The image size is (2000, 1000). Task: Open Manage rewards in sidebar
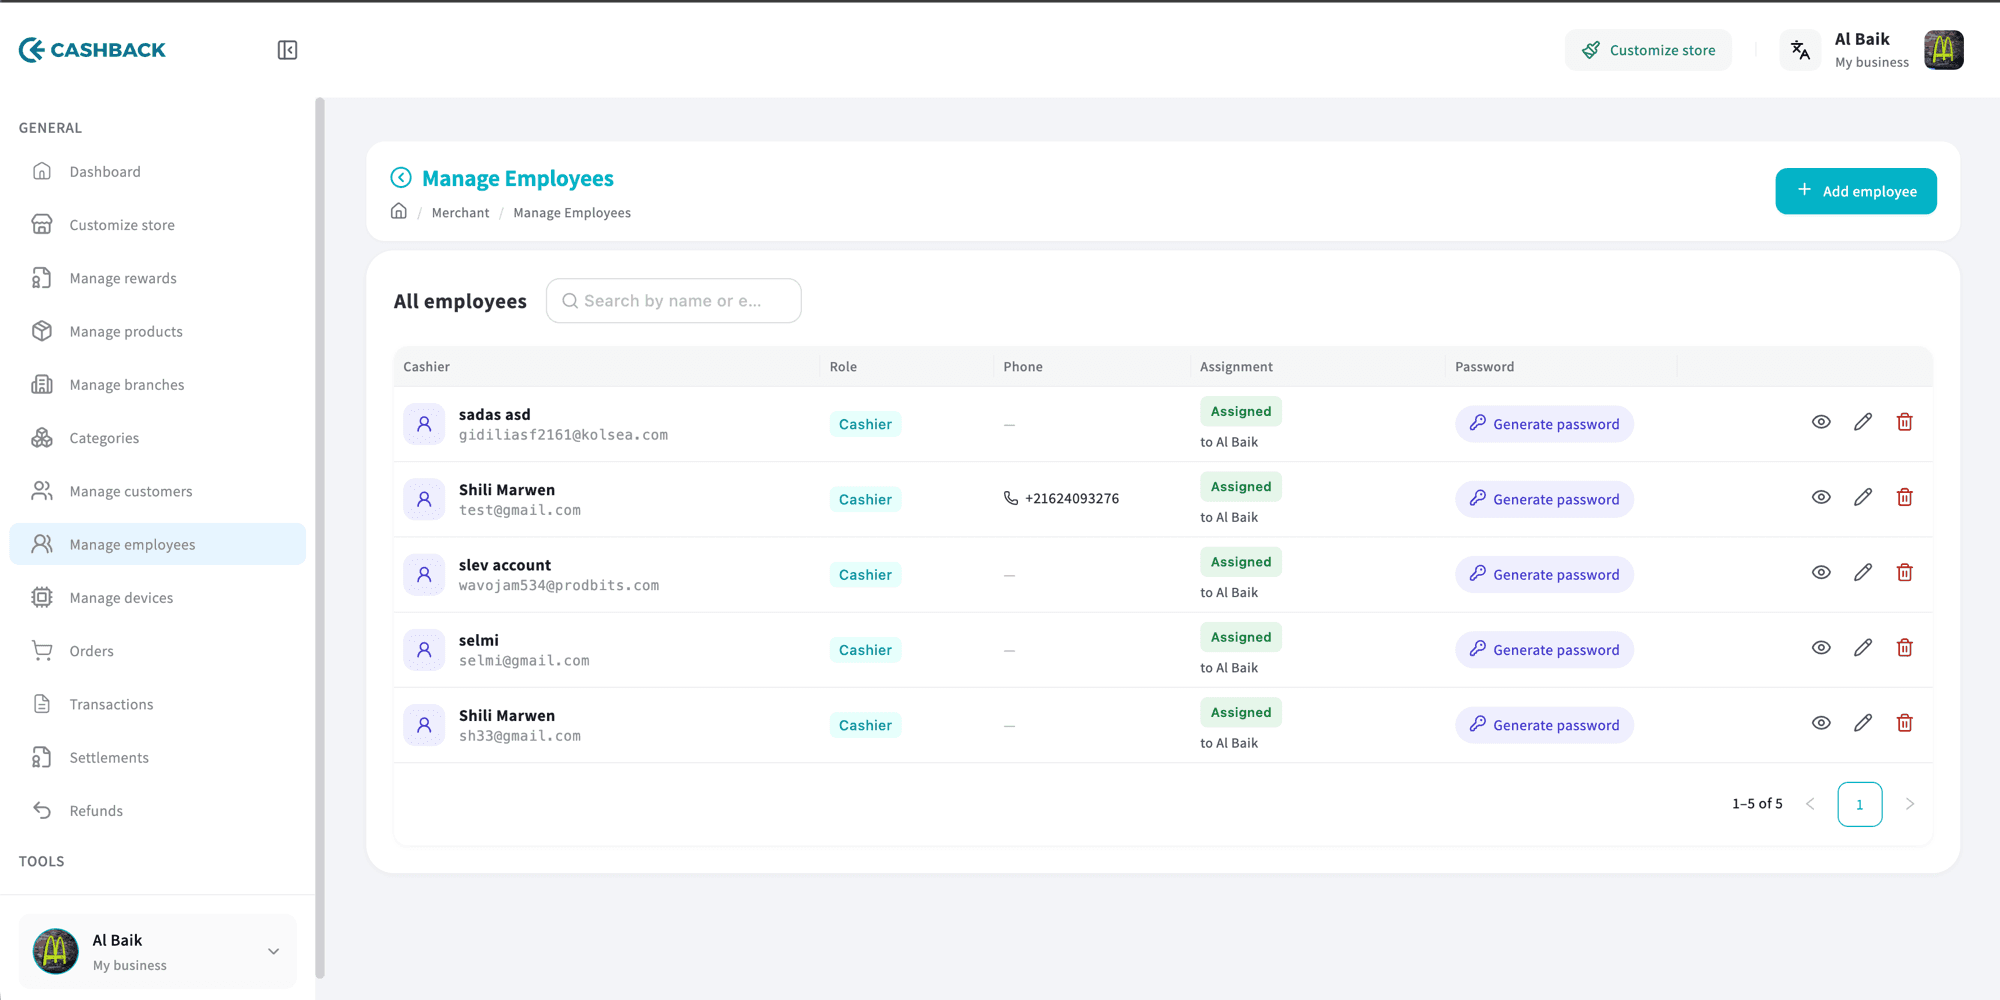(x=157, y=278)
